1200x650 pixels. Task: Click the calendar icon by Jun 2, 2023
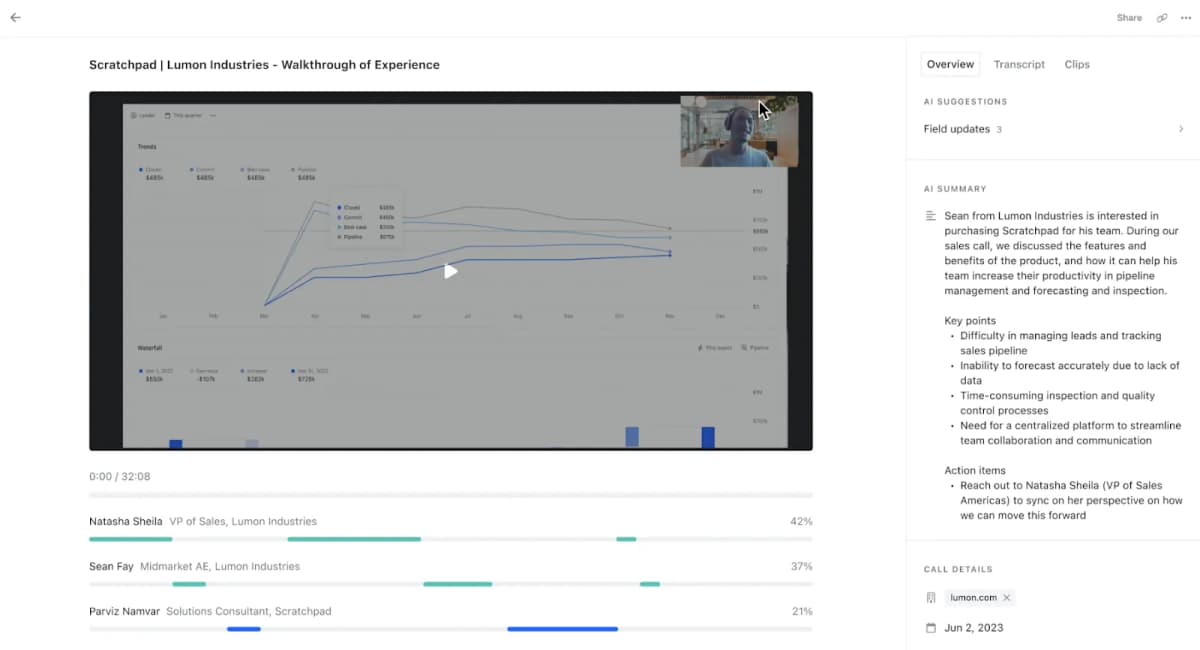[931, 628]
